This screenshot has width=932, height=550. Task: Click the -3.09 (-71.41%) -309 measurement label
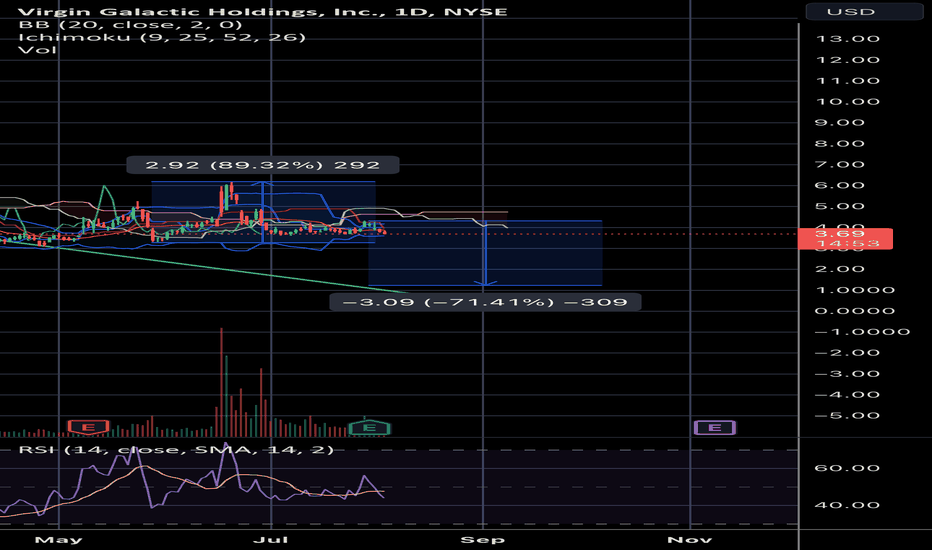point(486,302)
